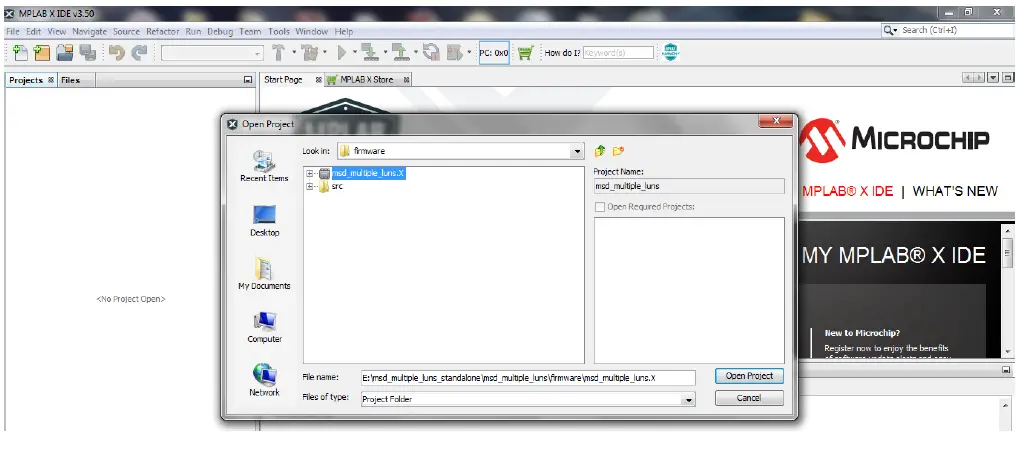Click the New File toolbar icon
The width and height of the screenshot is (1016, 453).
coord(21,52)
